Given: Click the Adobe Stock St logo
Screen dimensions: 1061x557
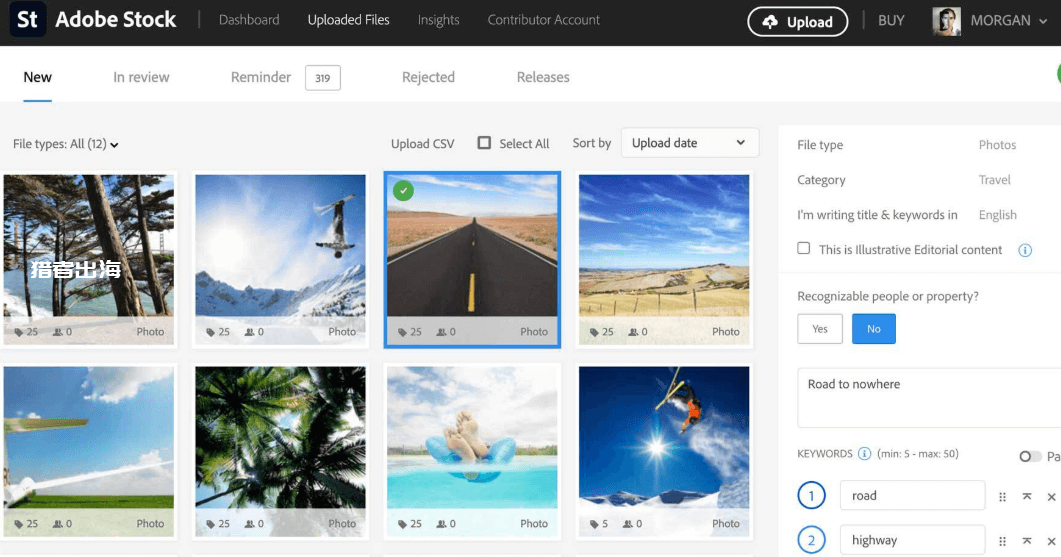Looking at the screenshot, I should (28, 20).
